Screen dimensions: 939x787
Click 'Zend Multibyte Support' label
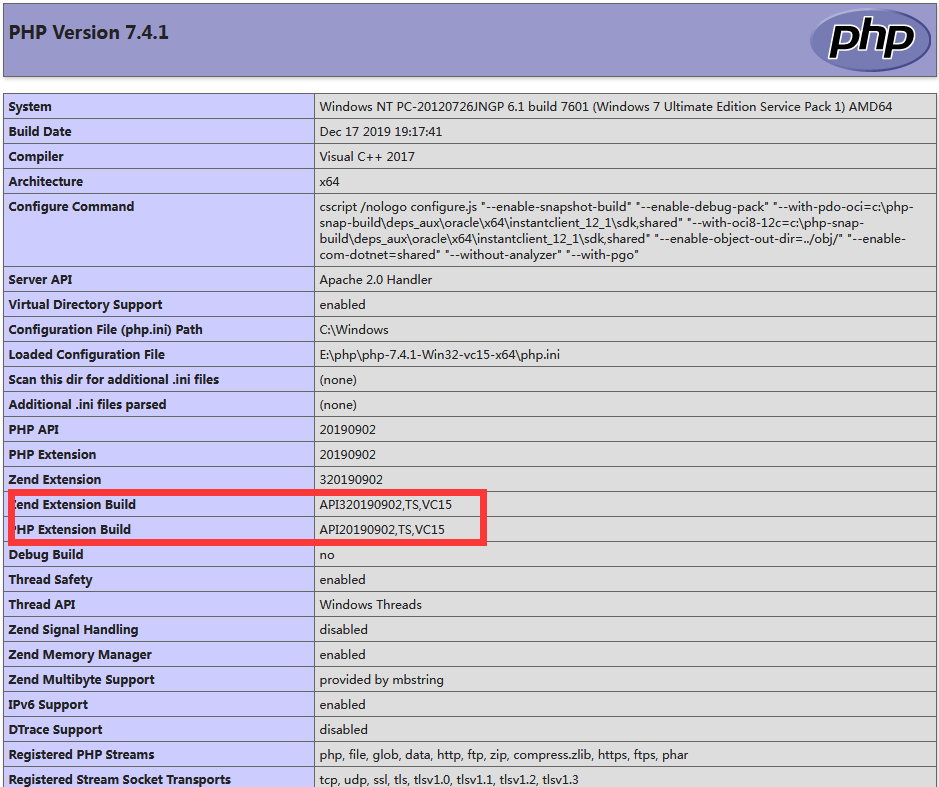[81, 680]
